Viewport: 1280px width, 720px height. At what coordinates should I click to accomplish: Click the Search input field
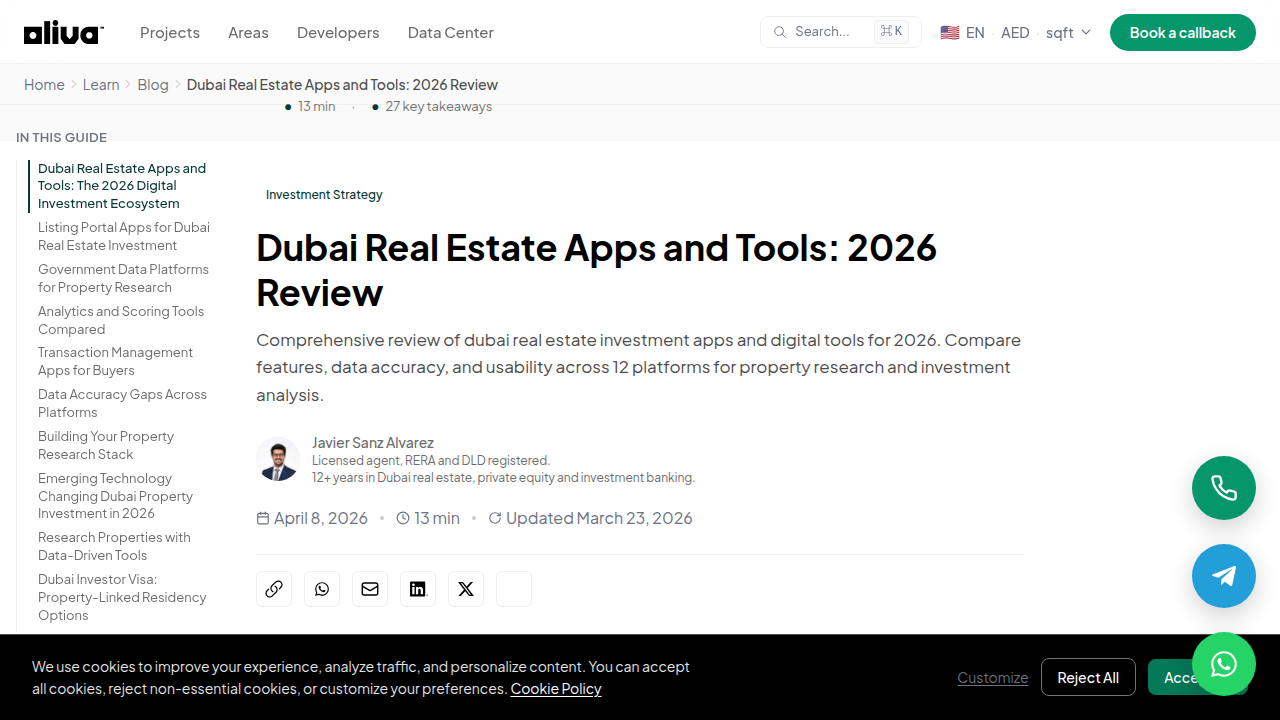(x=841, y=32)
